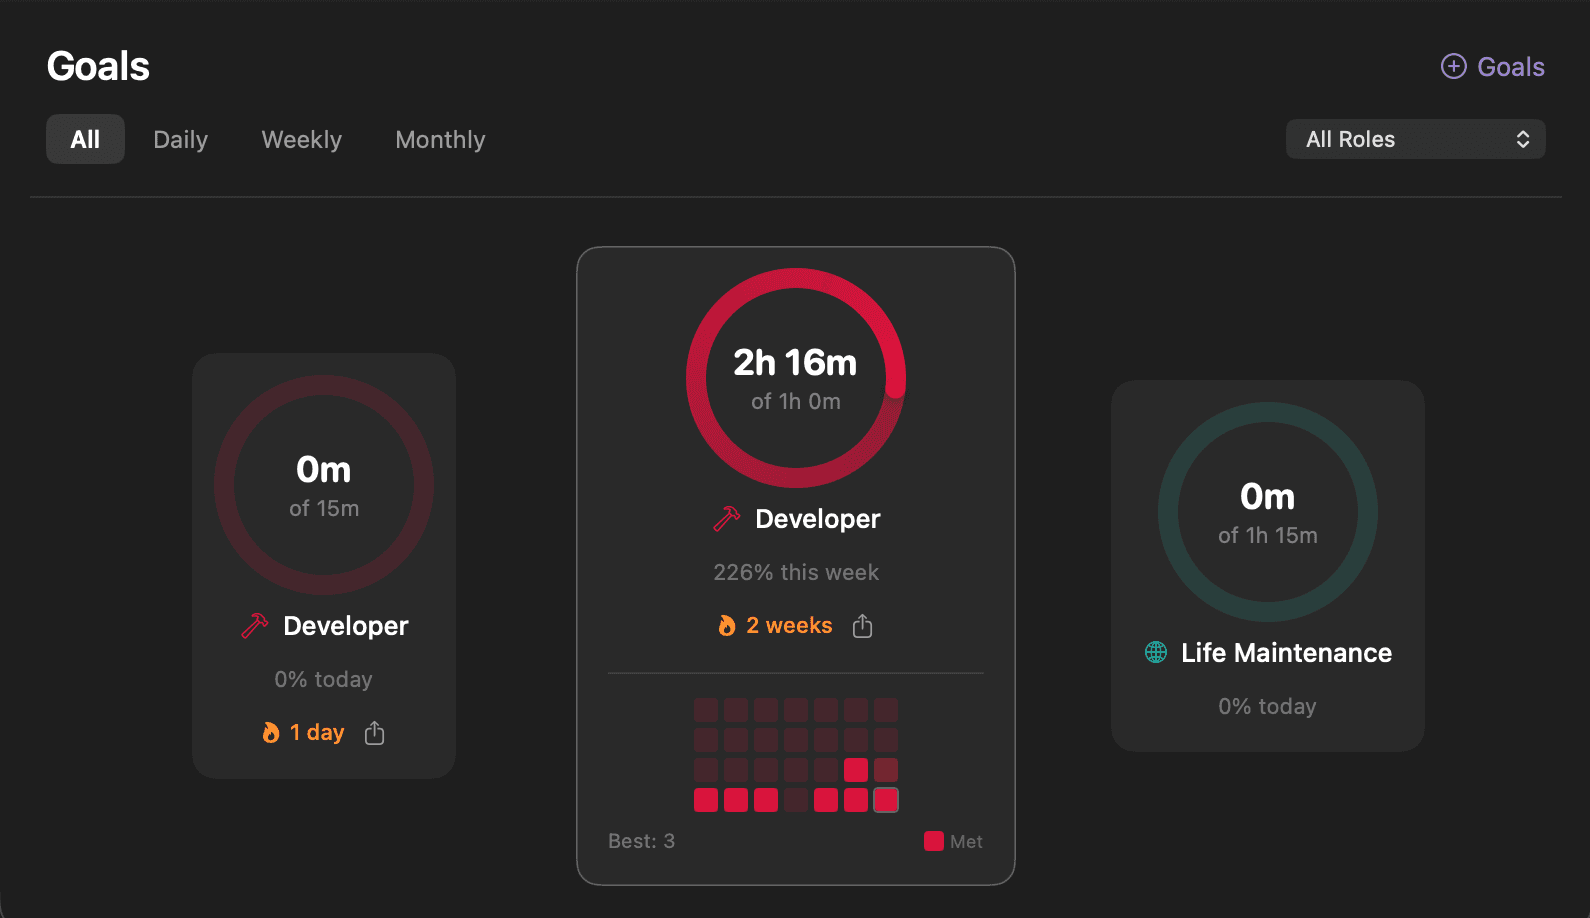Click the flame icon beside 1 day

pyautogui.click(x=271, y=733)
